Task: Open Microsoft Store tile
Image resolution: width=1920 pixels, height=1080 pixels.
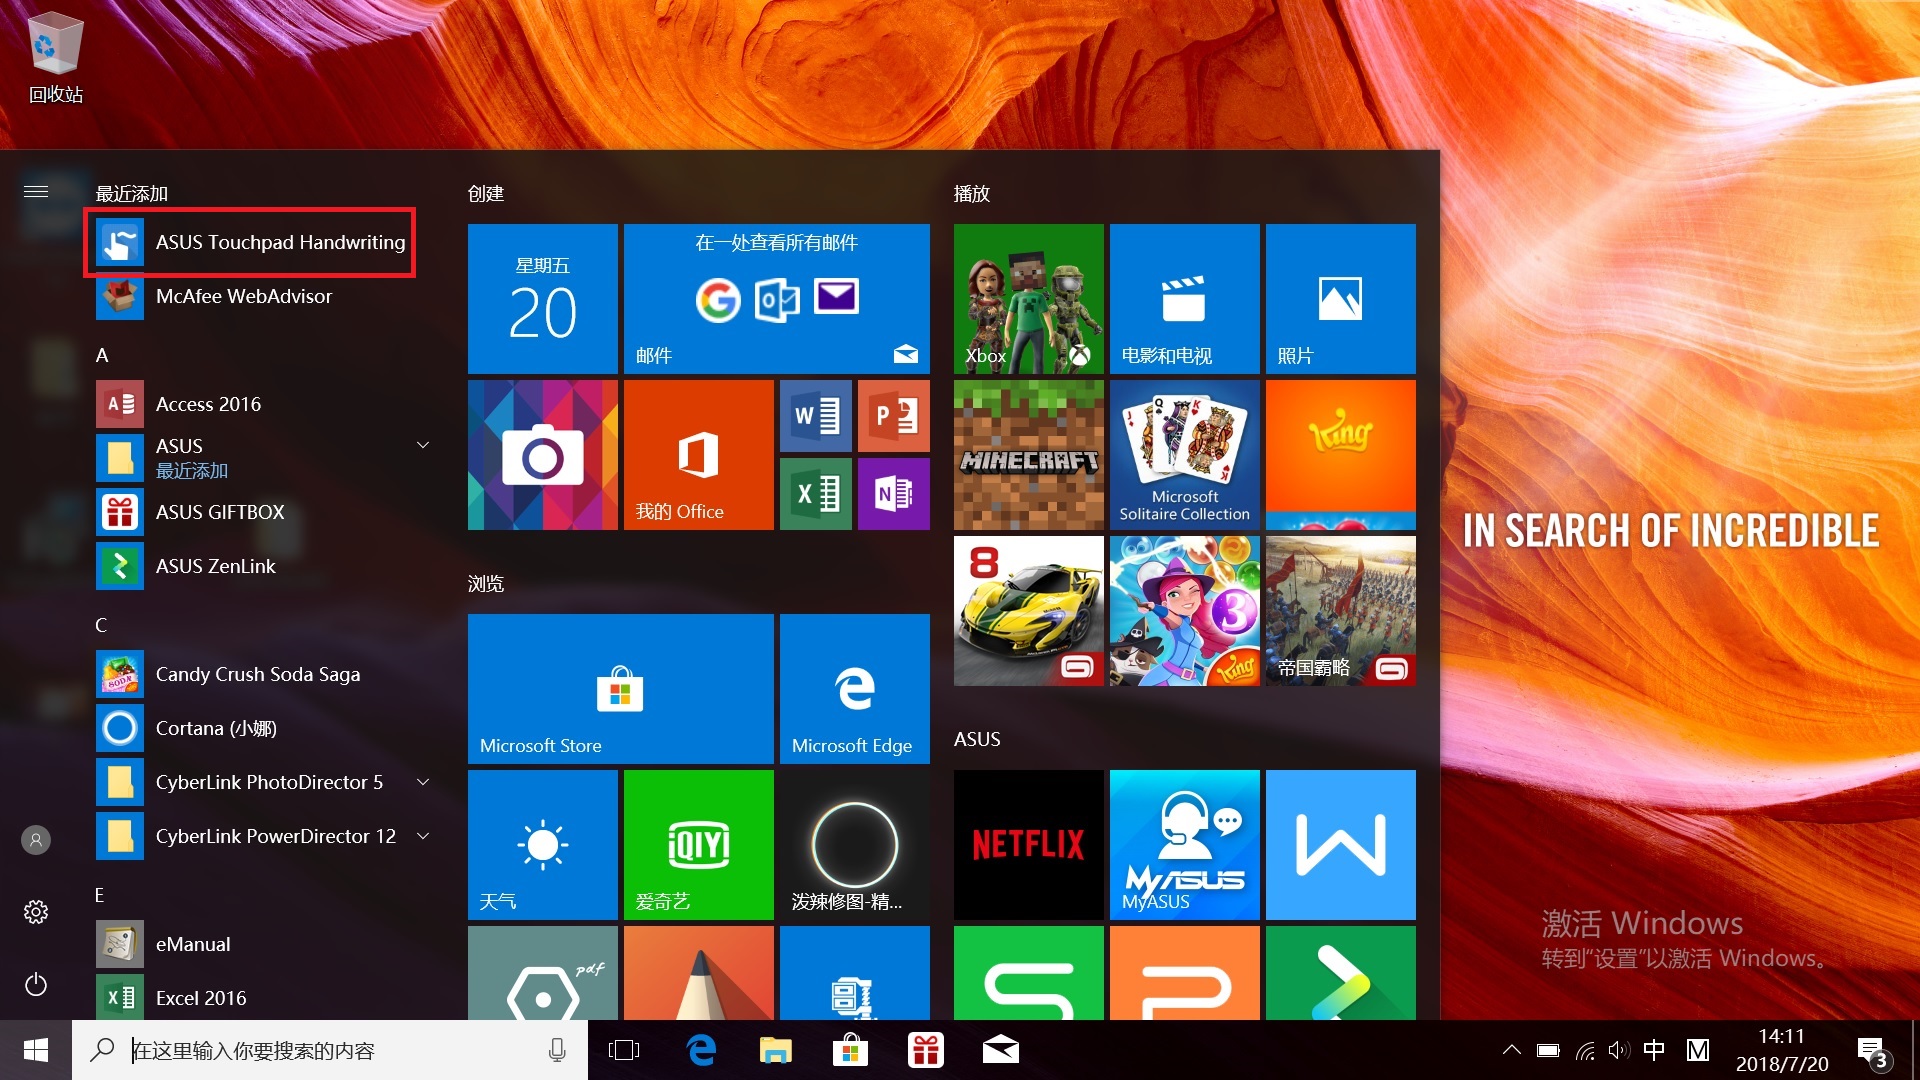Action: point(621,689)
